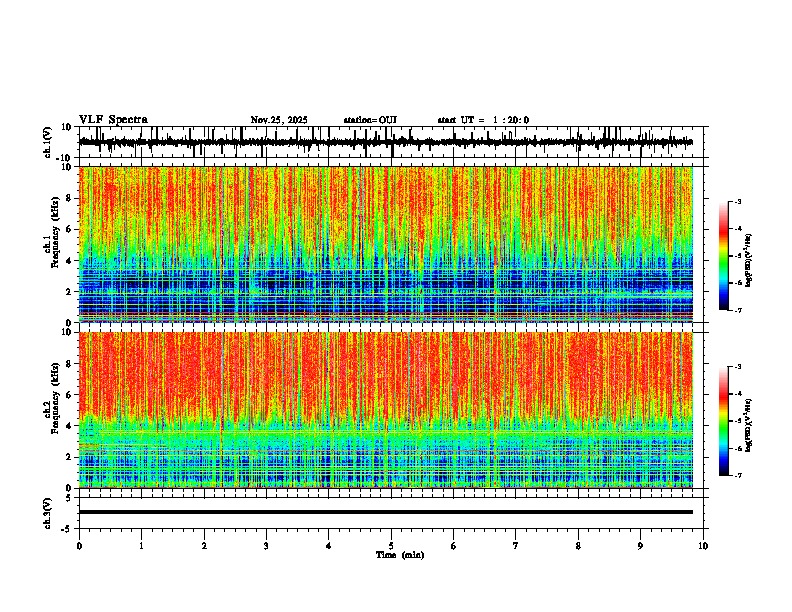The height and width of the screenshot is (612, 792).
Task: Click the ch.2 spectrogram color scale bar
Action: click(x=724, y=421)
